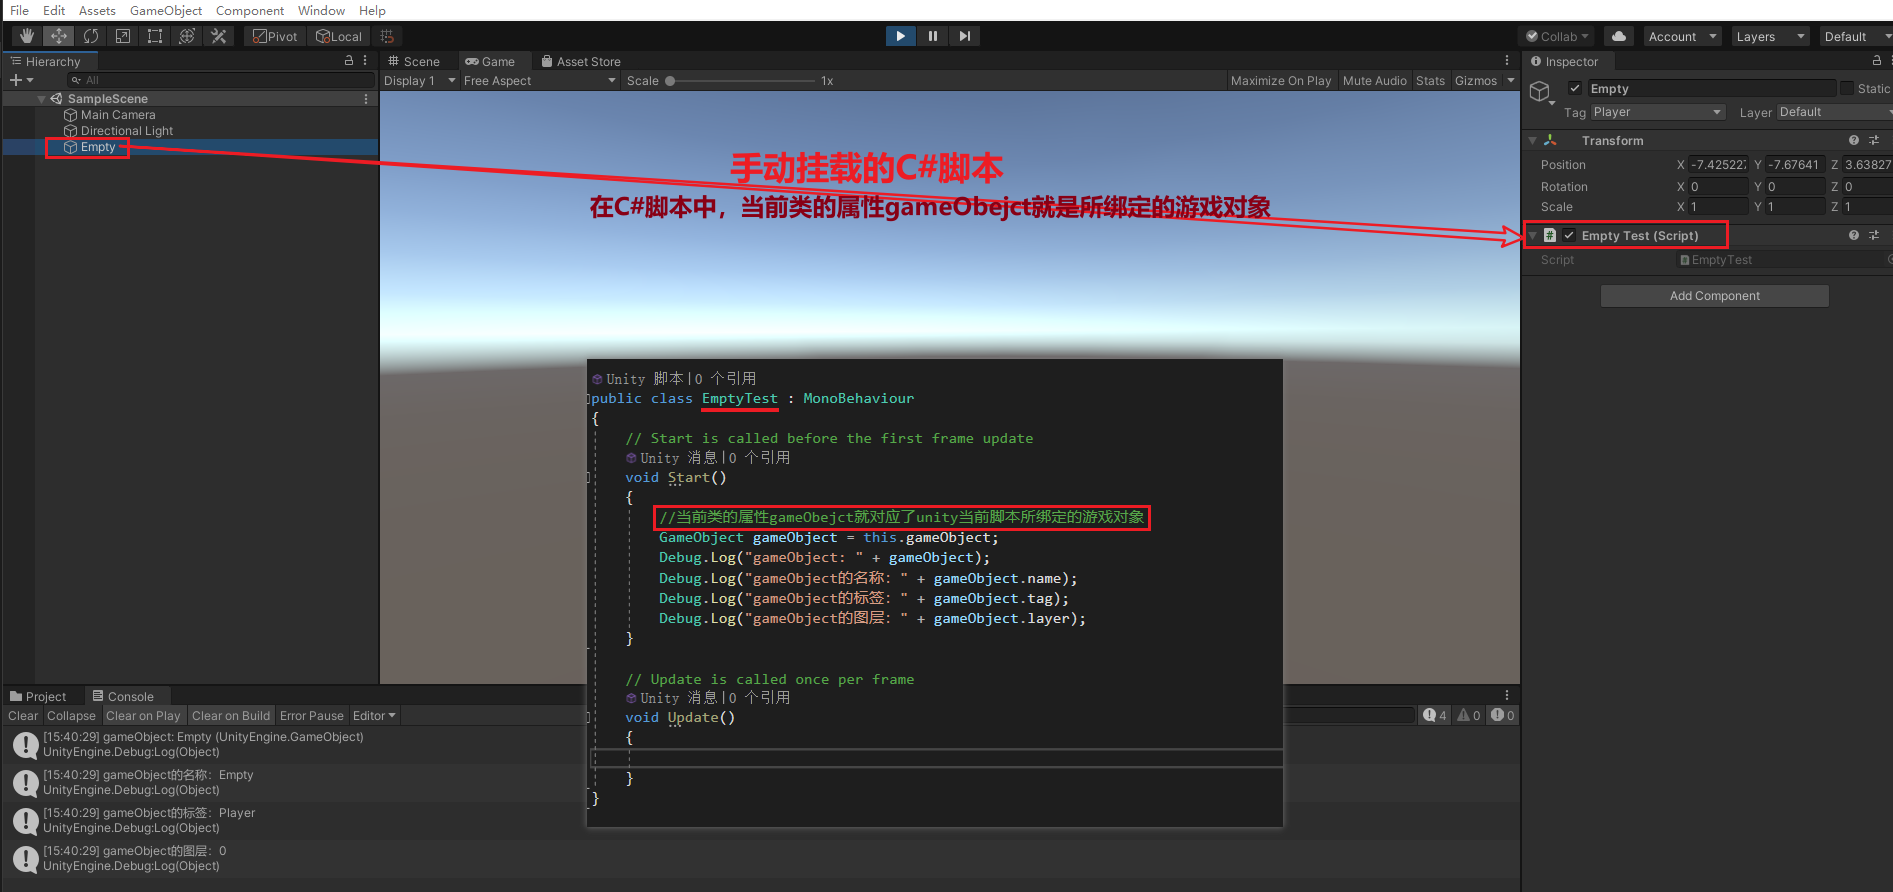
Task: Click the Add Component button
Action: [x=1714, y=296]
